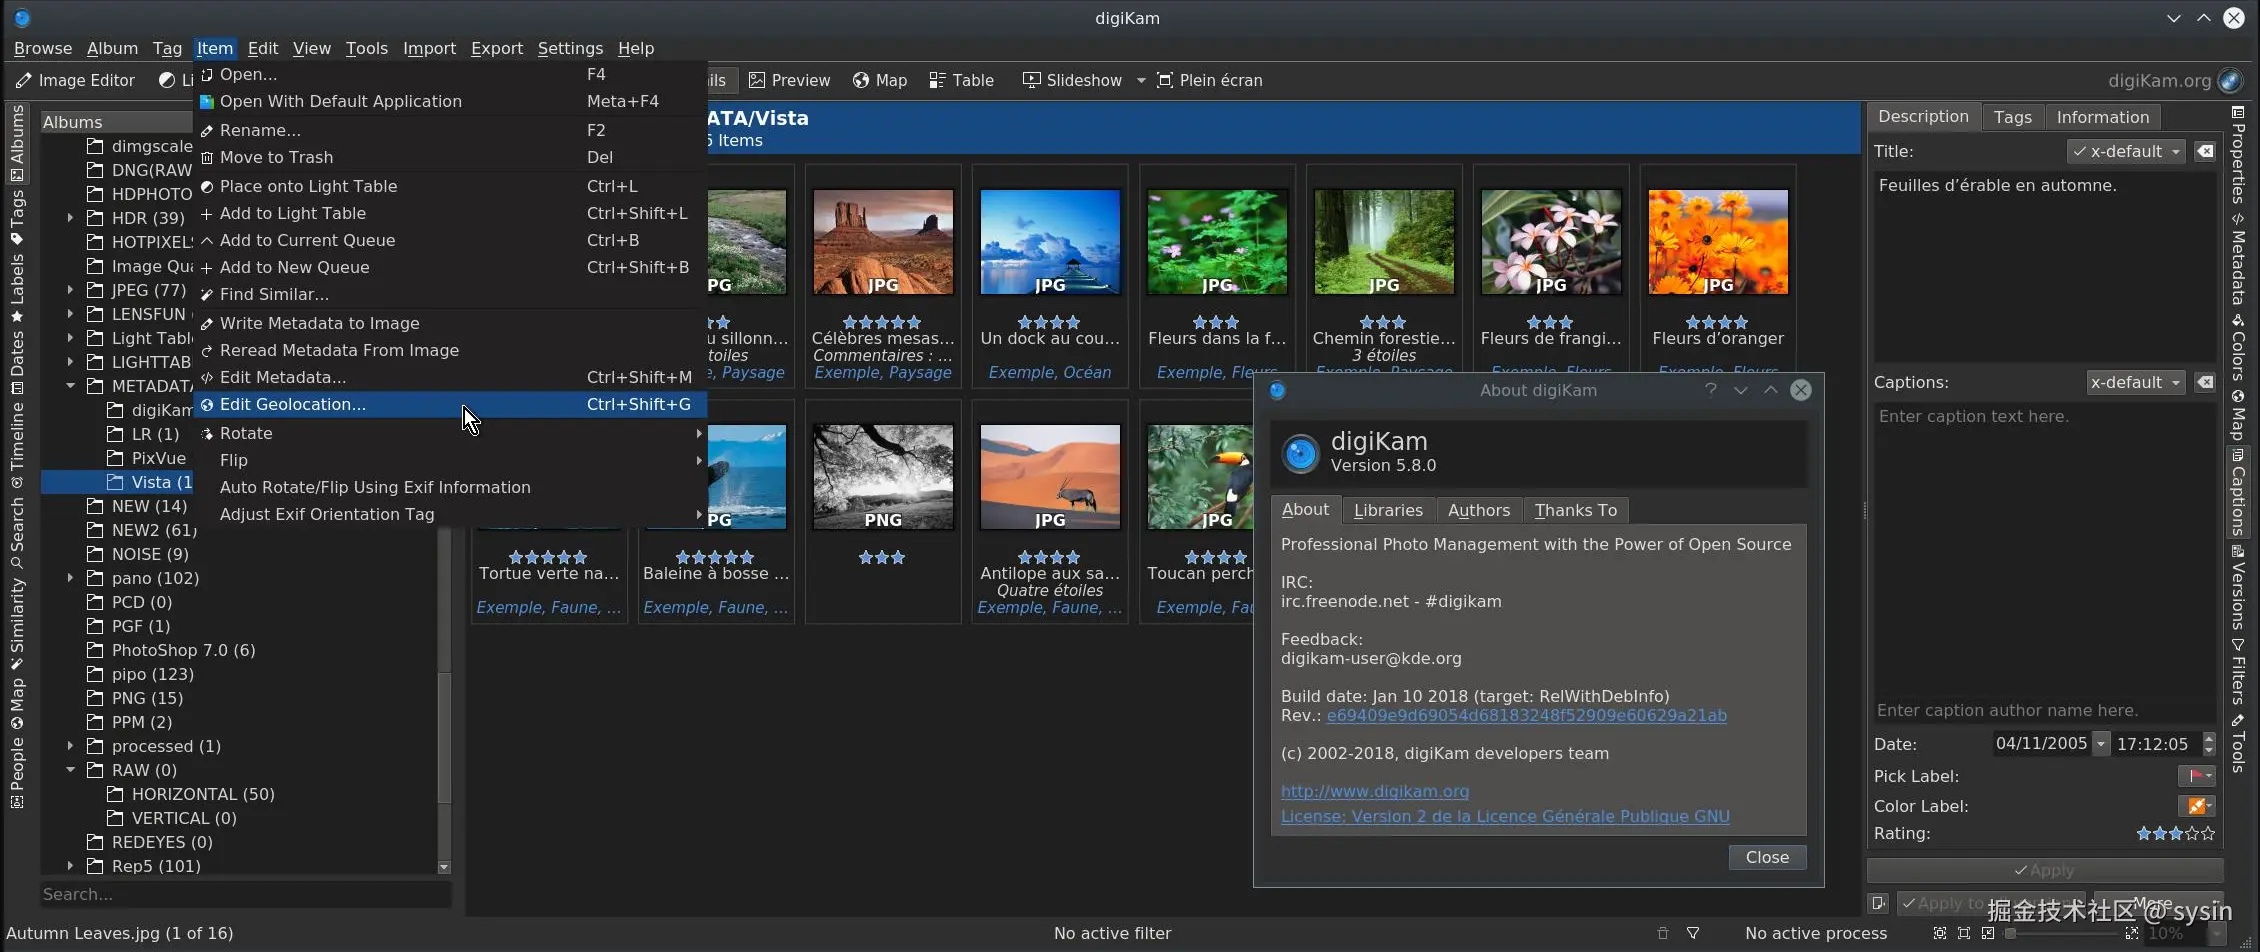Screen dimensions: 2260x952
Task: Start a Slideshow
Action: (x=1072, y=80)
